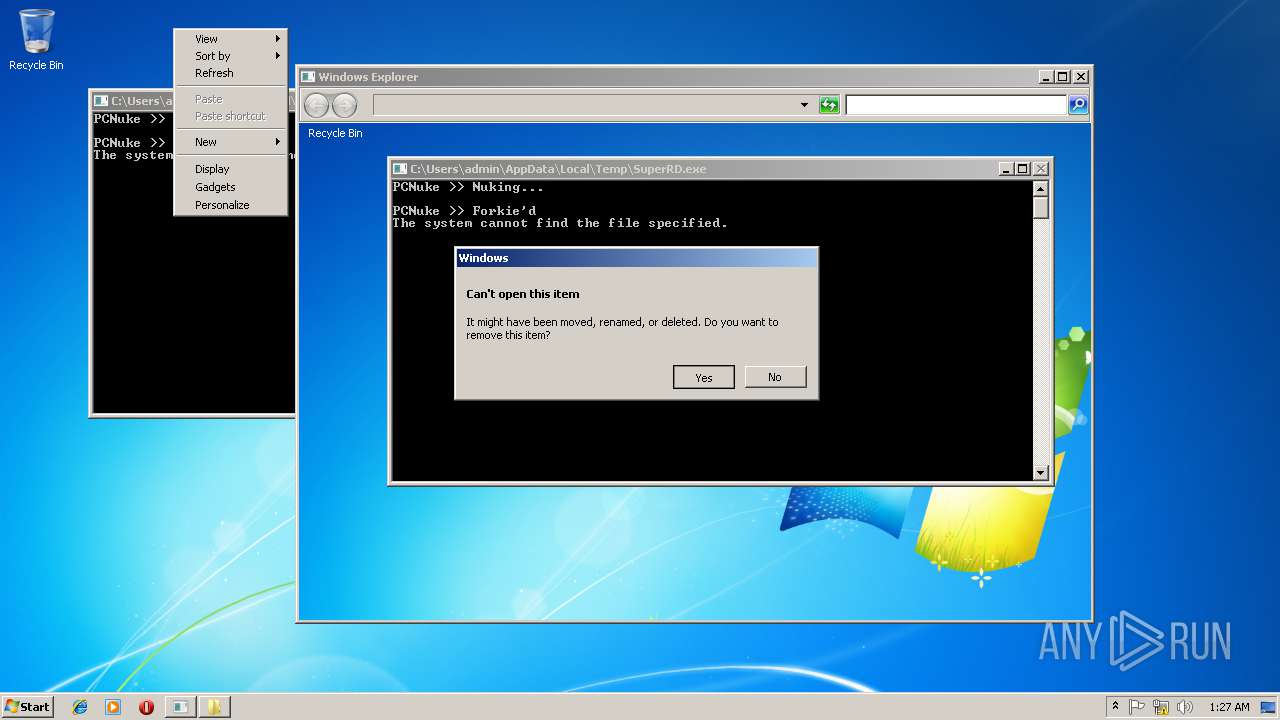The height and width of the screenshot is (720, 1280).
Task: Open the View submenu in context menu
Action: point(231,39)
